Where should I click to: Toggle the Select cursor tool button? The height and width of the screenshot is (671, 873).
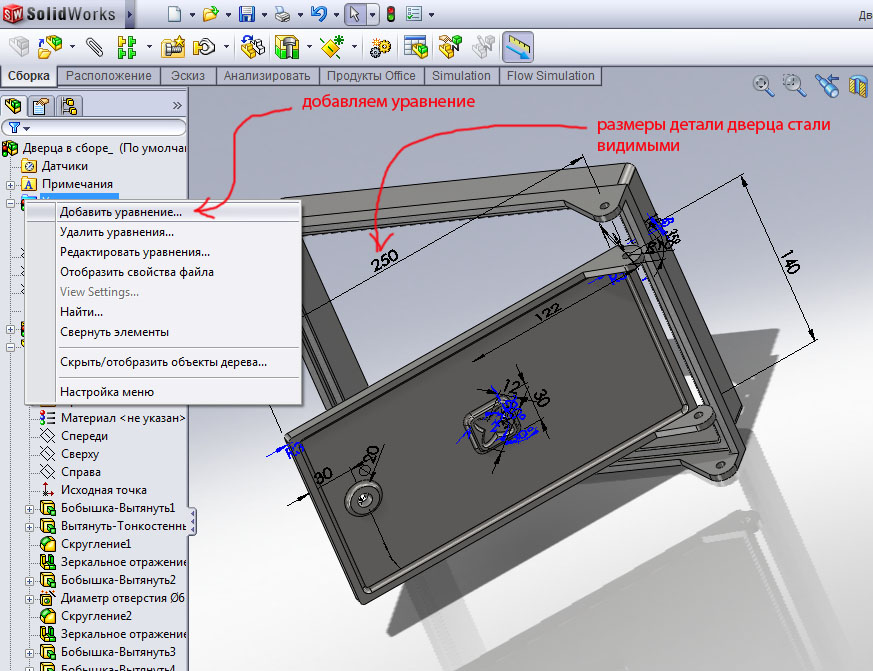tap(354, 14)
